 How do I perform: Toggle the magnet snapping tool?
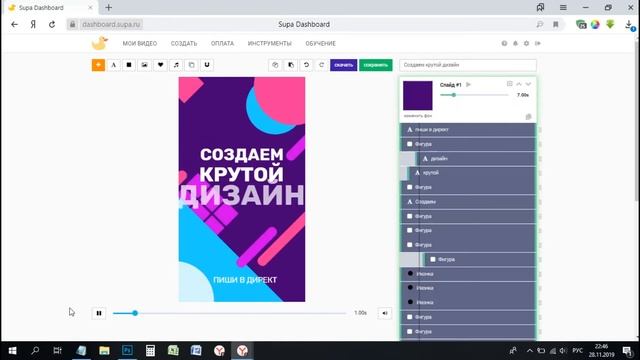(x=207, y=65)
